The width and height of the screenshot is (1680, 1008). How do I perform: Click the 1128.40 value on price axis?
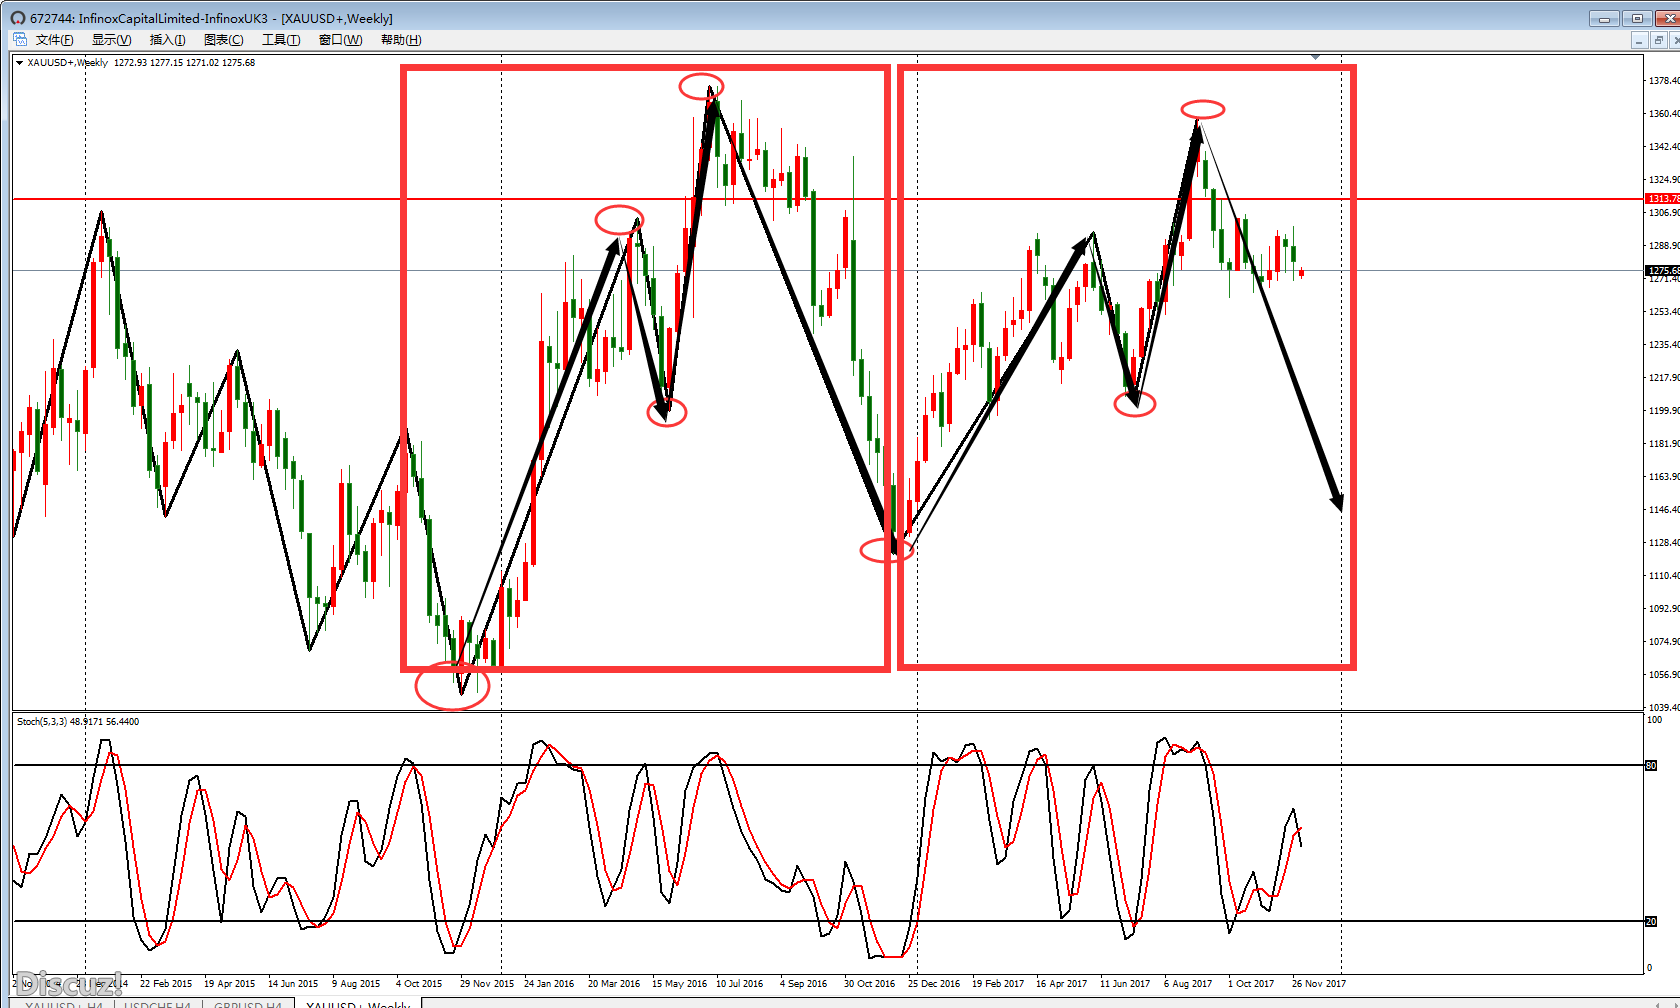(1664, 543)
